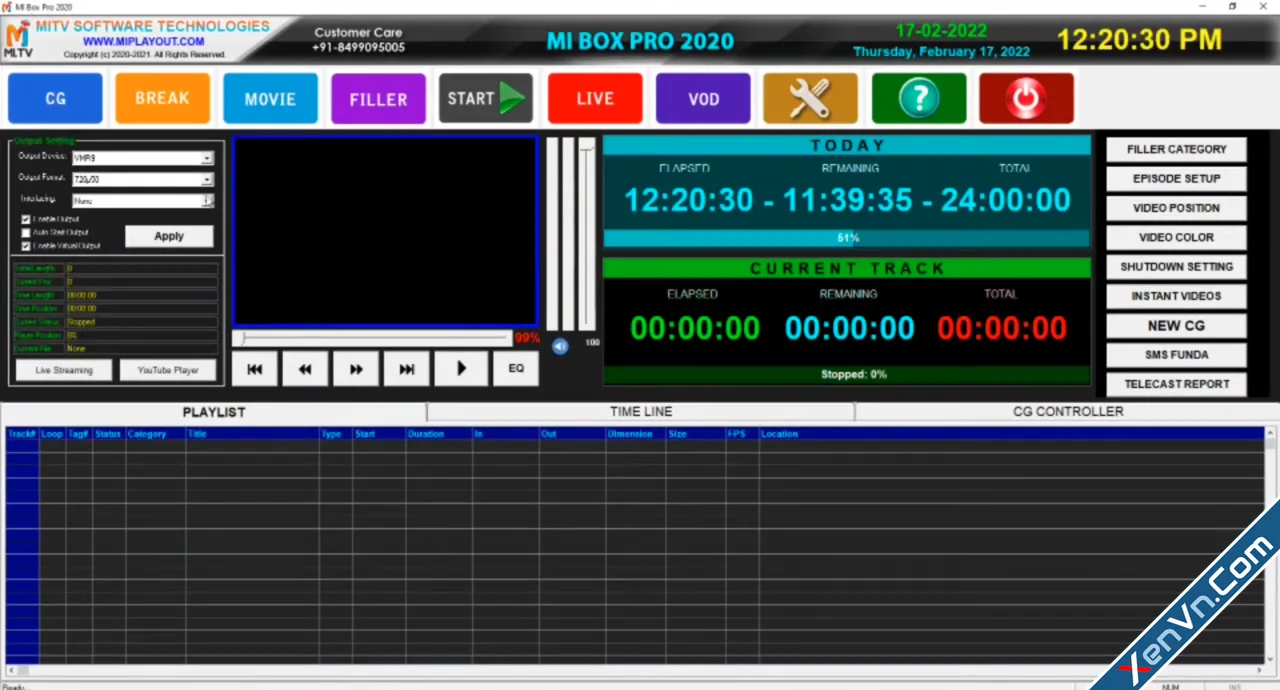The width and height of the screenshot is (1280, 690).
Task: Open YouTube Player
Action: coord(168,370)
